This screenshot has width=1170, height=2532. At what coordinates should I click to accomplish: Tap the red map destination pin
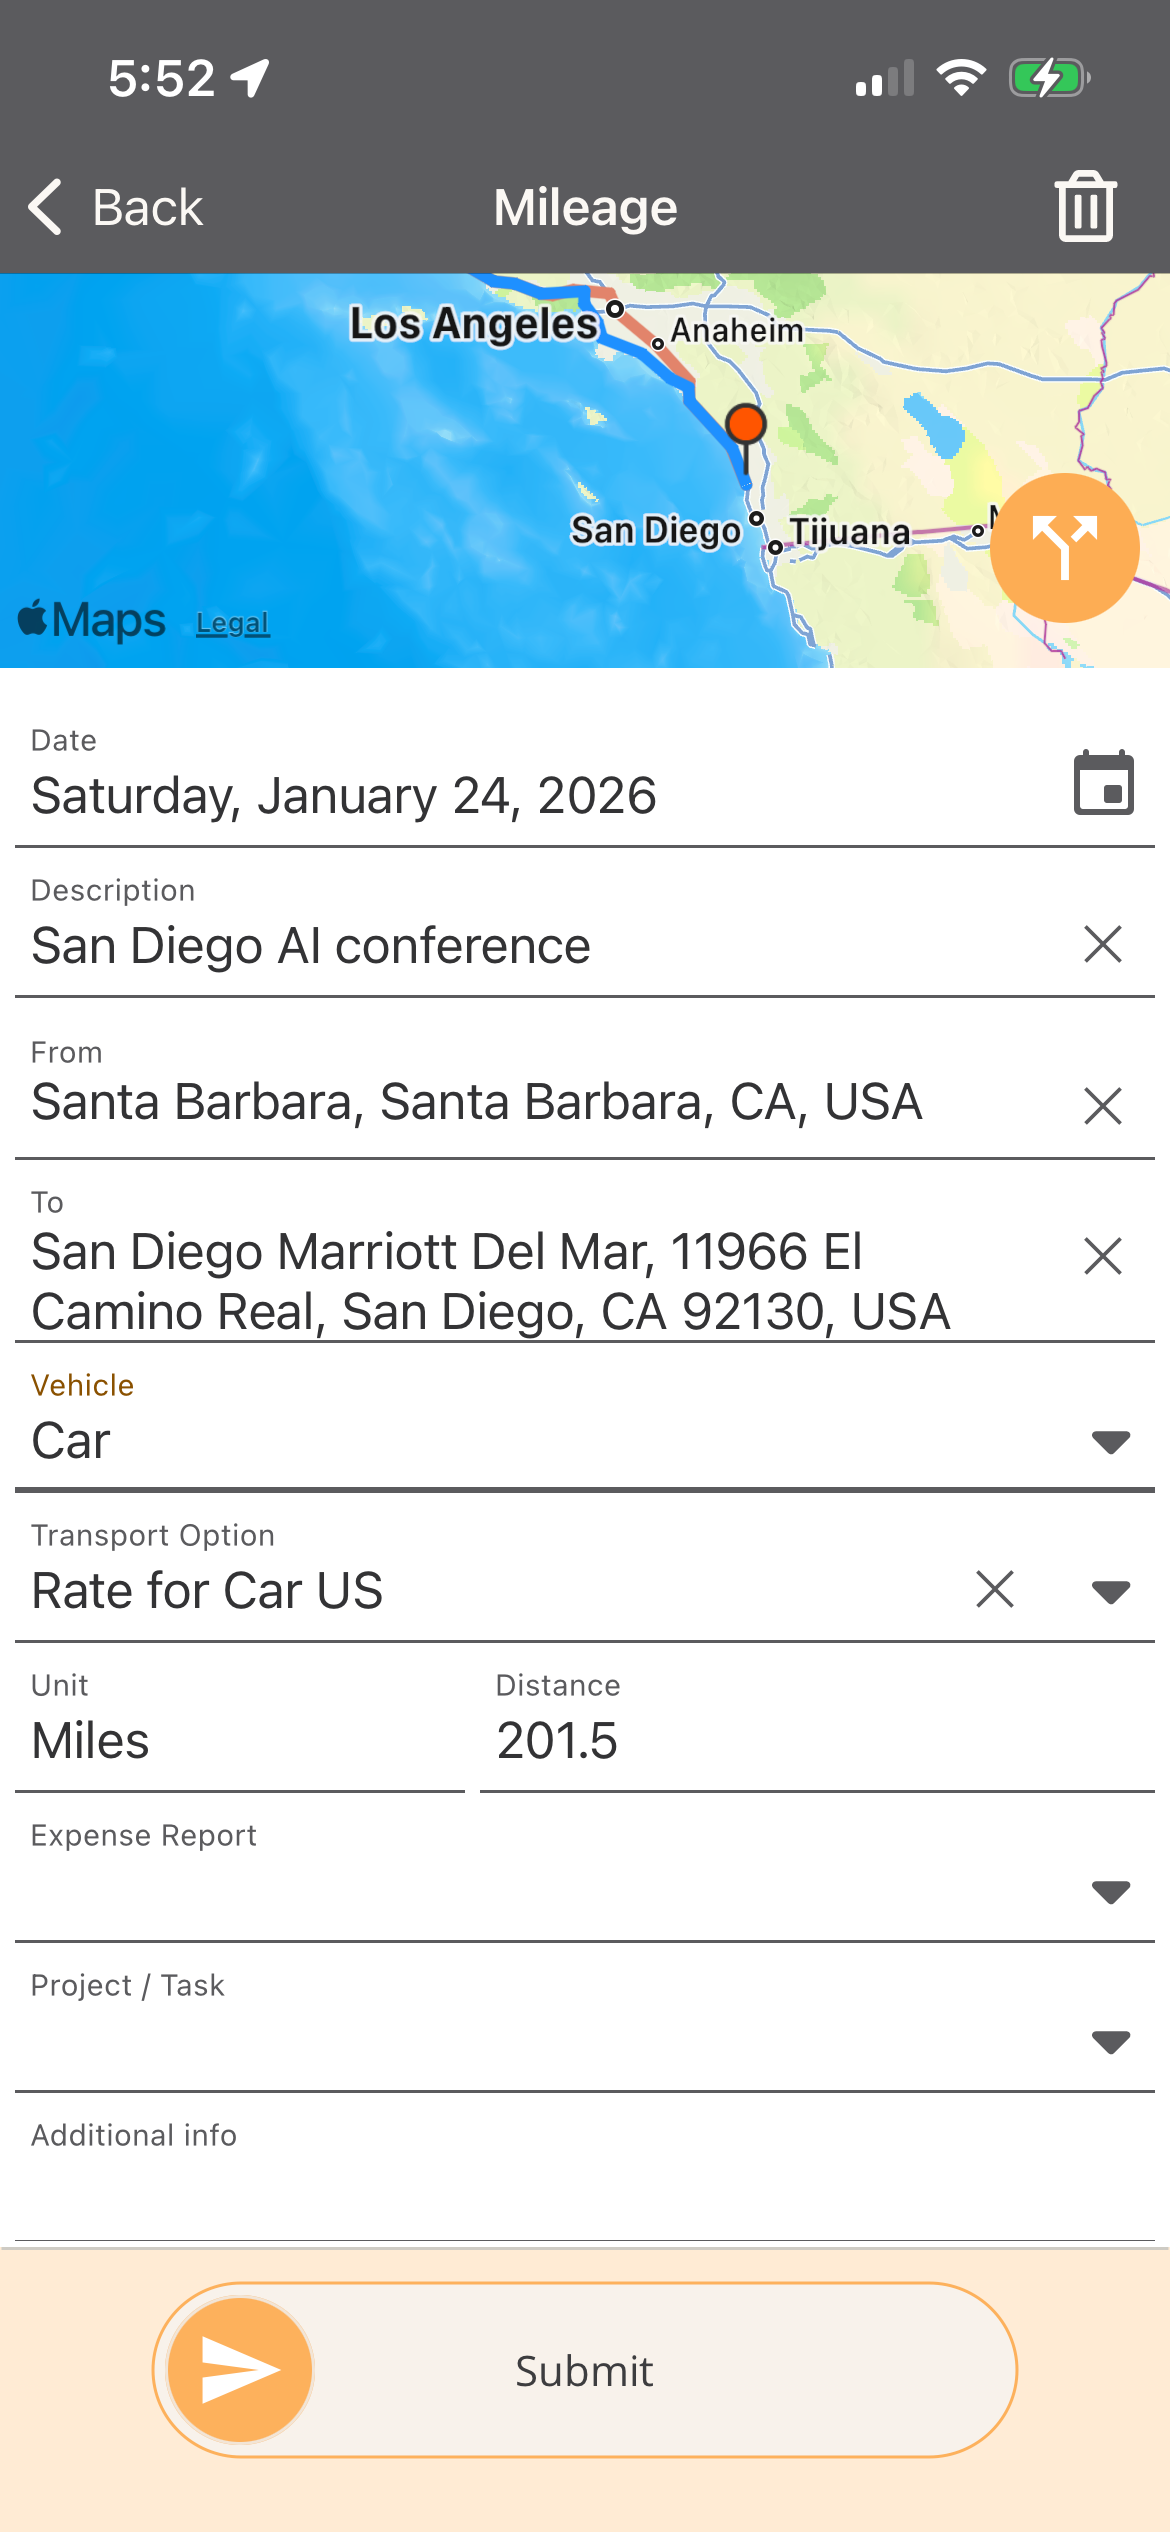click(x=746, y=425)
